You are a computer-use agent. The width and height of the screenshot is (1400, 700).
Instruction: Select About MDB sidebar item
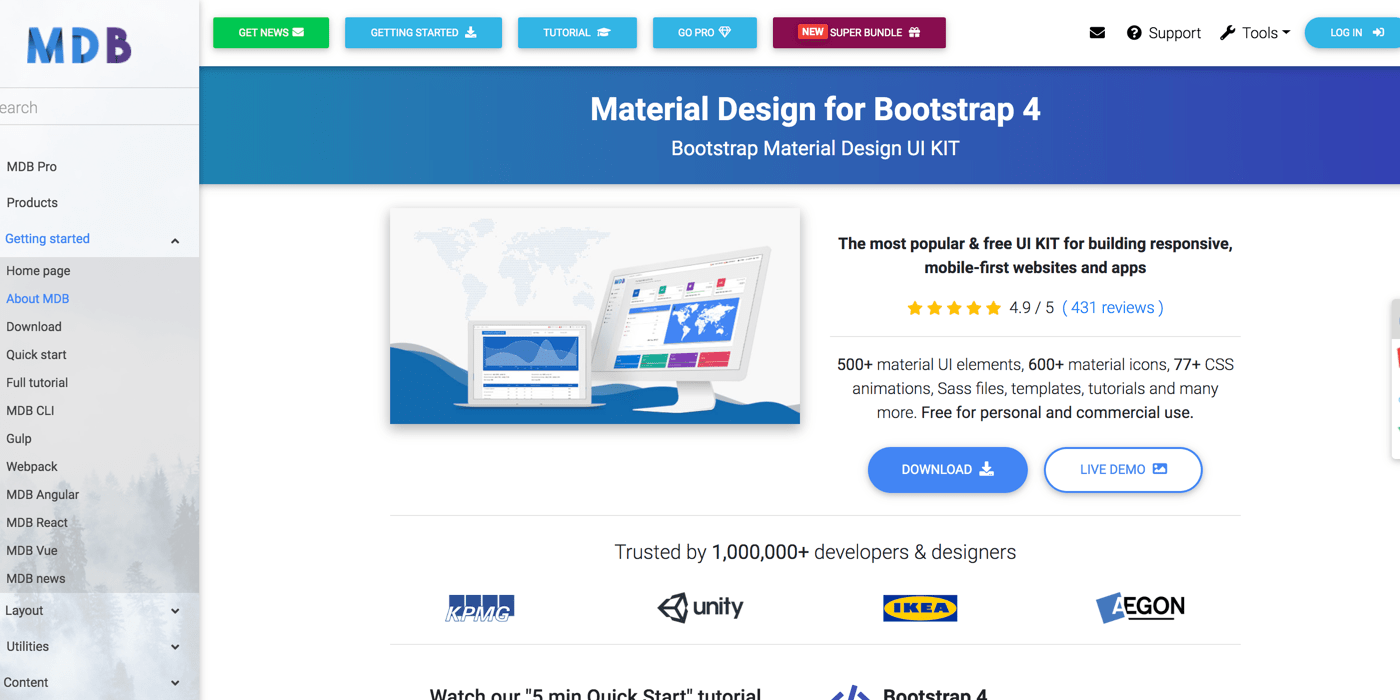pos(38,299)
